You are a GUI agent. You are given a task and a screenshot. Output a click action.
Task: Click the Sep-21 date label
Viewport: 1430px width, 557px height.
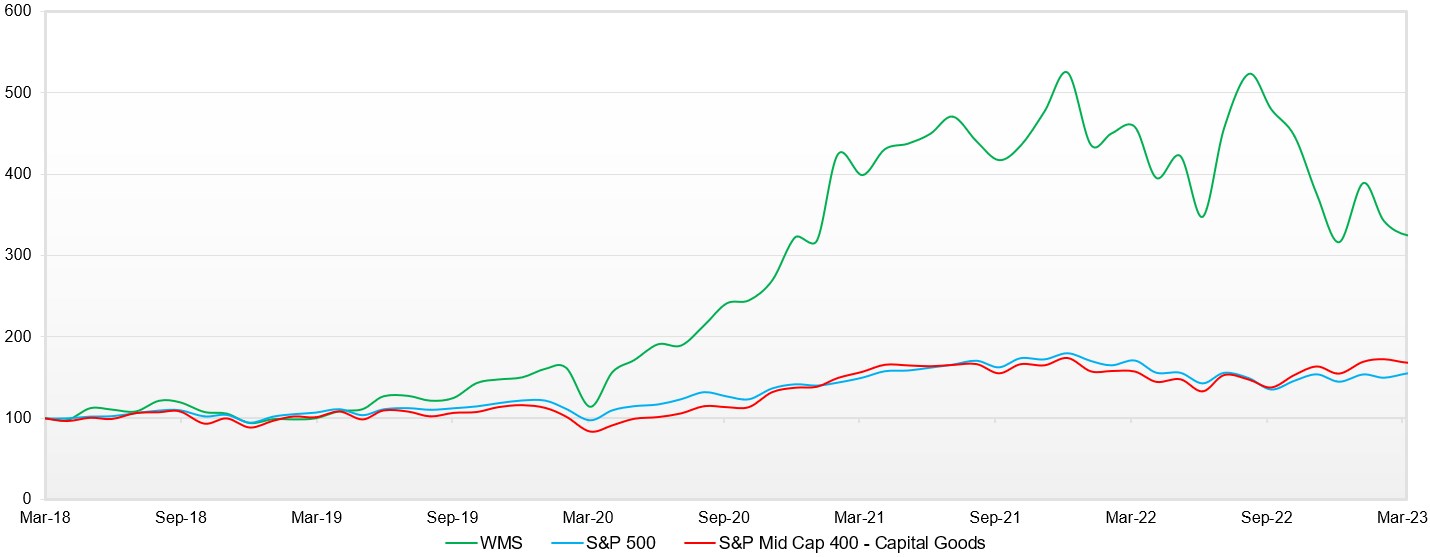(x=996, y=517)
